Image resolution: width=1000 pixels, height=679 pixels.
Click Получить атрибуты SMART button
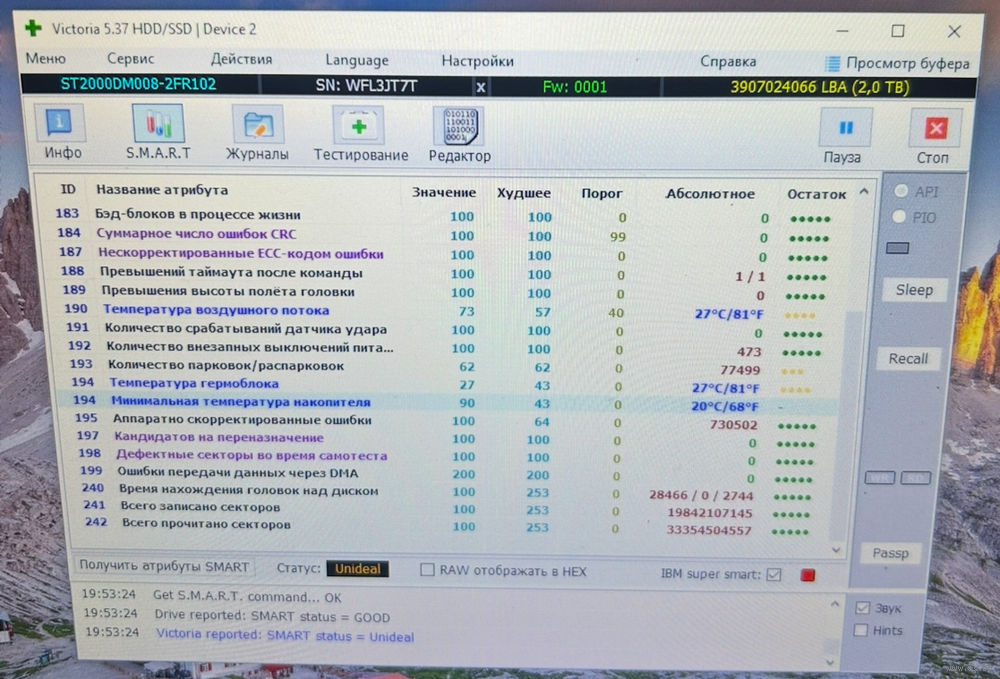(x=164, y=566)
